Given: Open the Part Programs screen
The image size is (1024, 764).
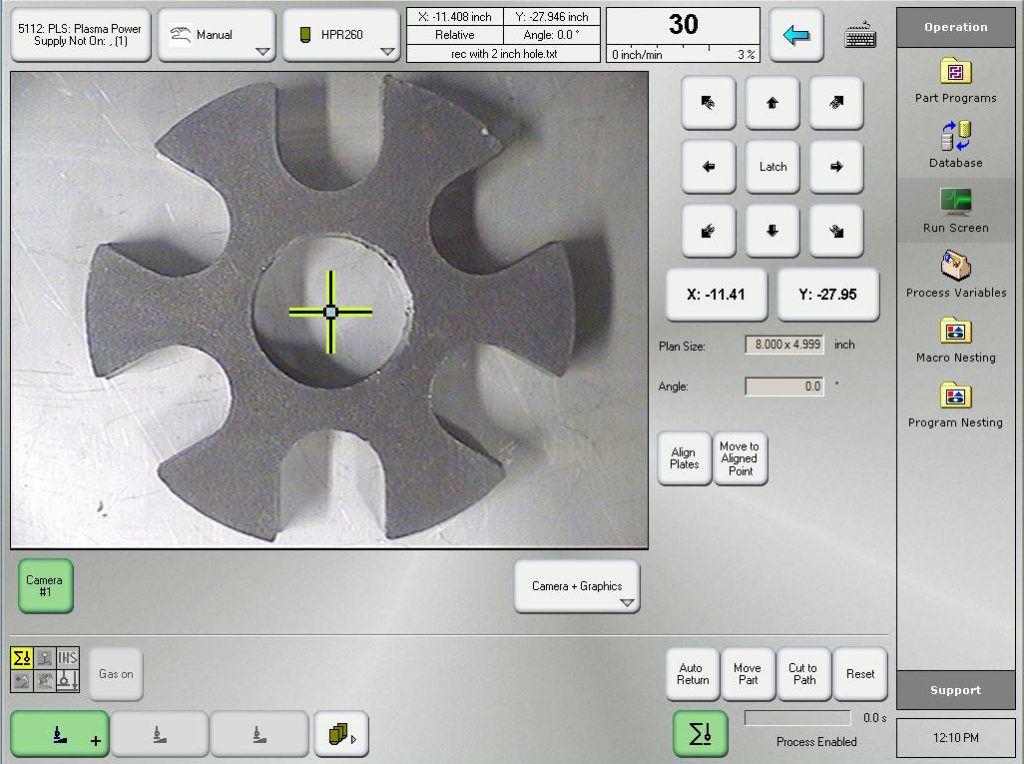Looking at the screenshot, I should tap(954, 80).
